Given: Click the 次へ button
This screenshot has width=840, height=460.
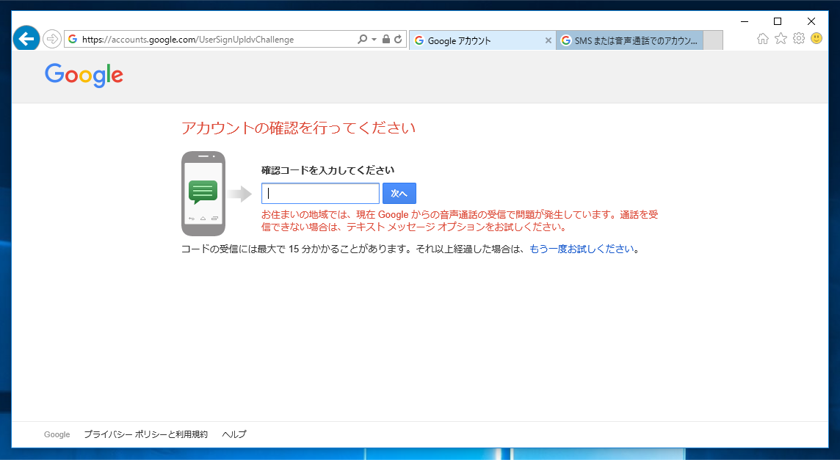Looking at the screenshot, I should 399,193.
